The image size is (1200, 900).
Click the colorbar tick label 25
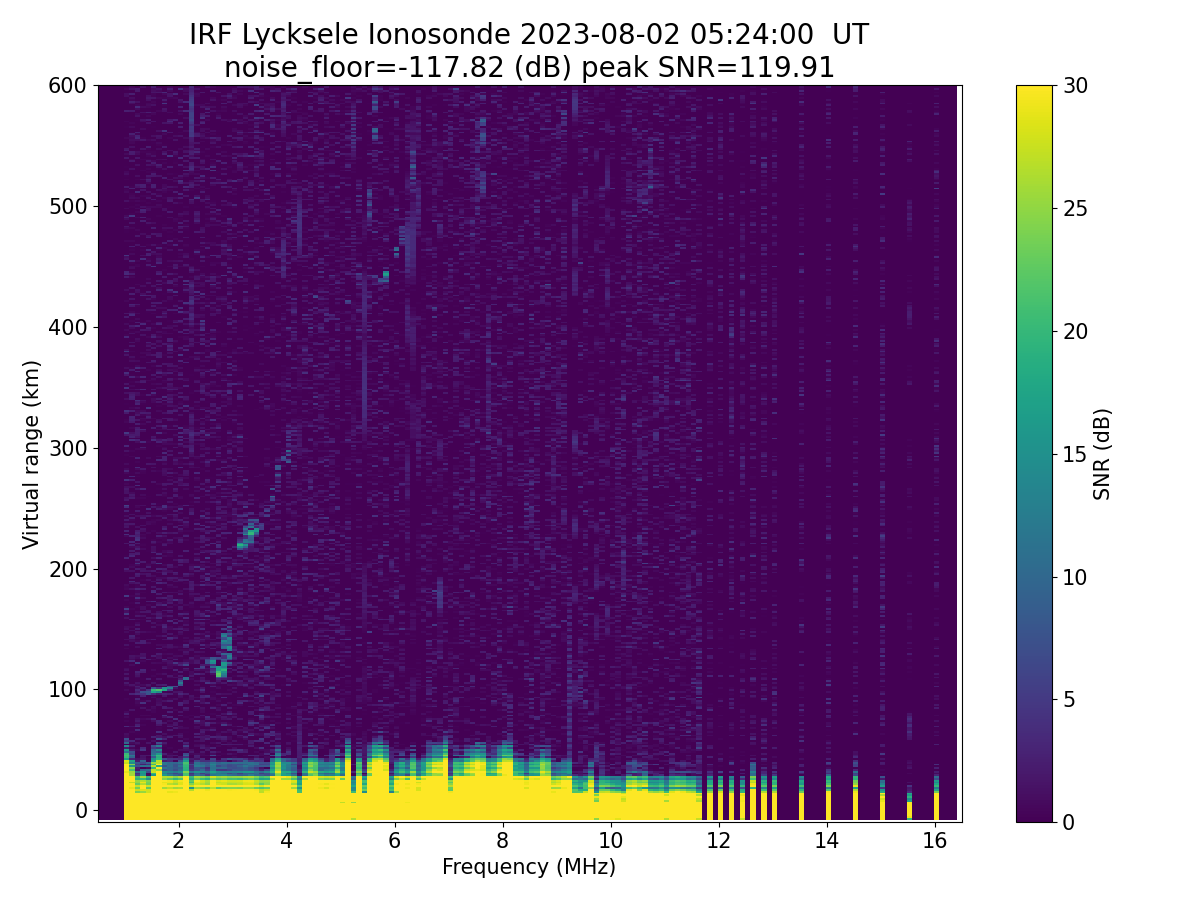click(1074, 209)
